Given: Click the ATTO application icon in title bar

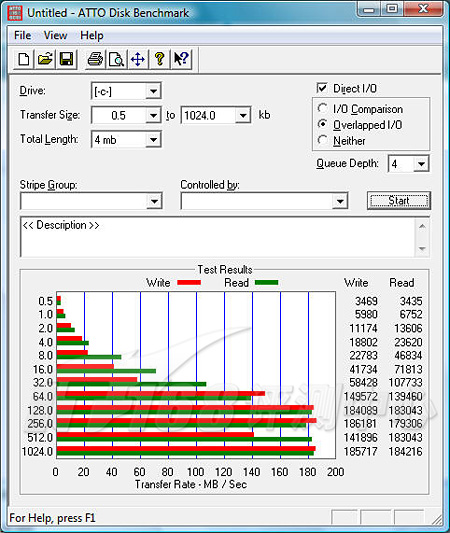Looking at the screenshot, I should pos(15,13).
